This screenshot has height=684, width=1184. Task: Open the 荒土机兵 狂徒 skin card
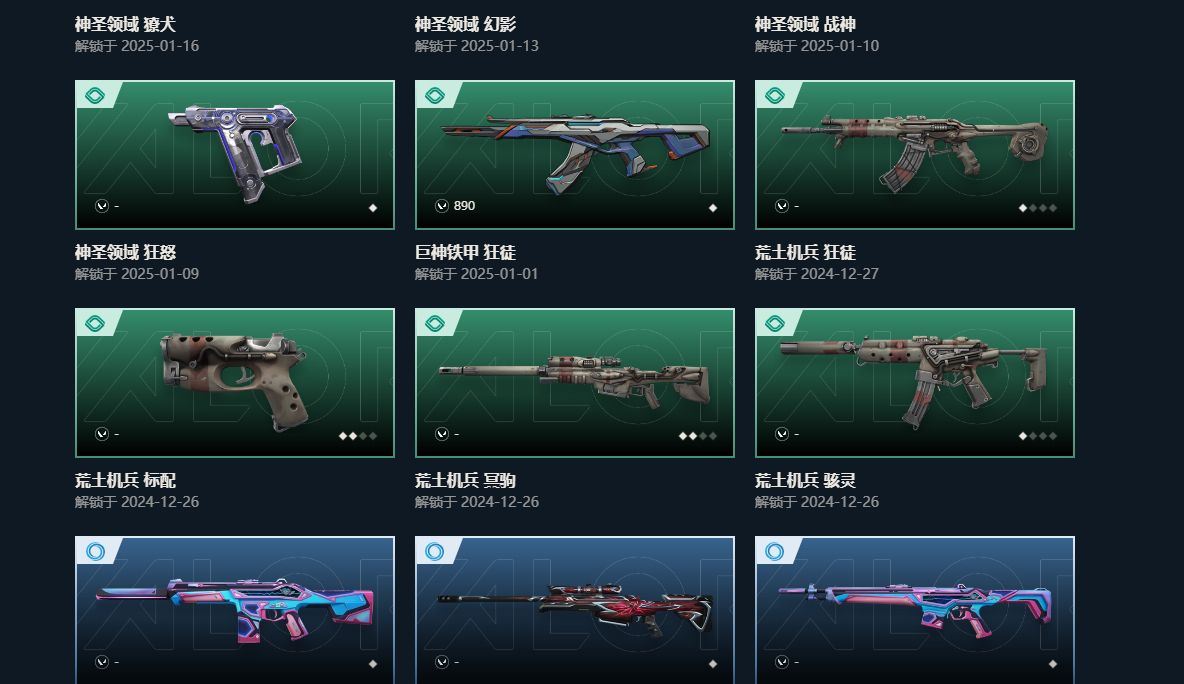[x=914, y=155]
